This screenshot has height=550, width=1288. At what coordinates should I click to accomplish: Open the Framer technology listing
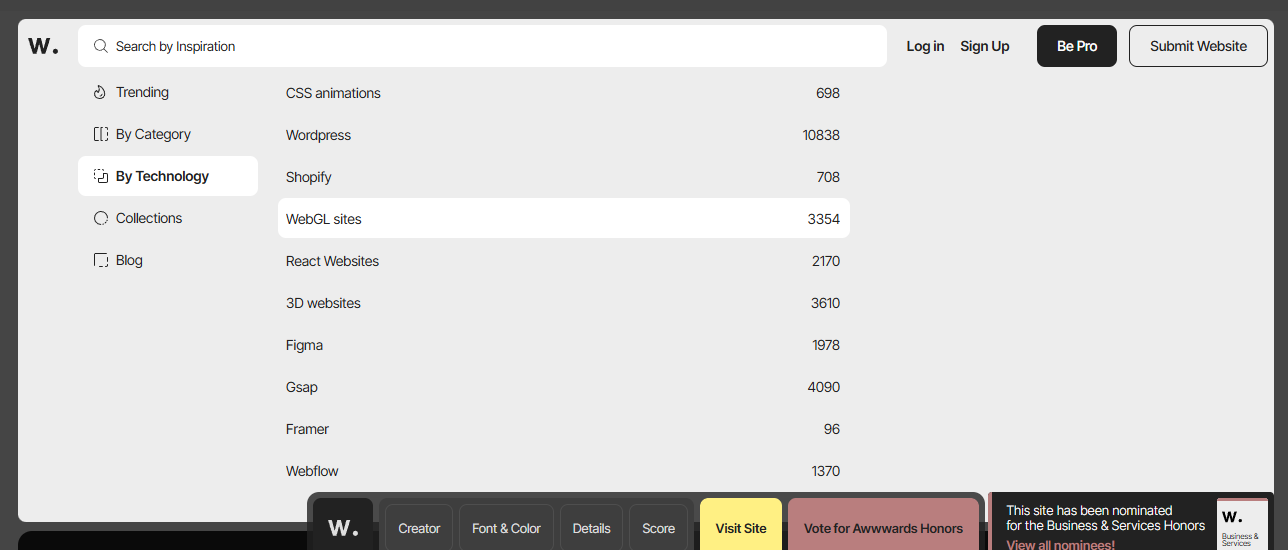(563, 429)
